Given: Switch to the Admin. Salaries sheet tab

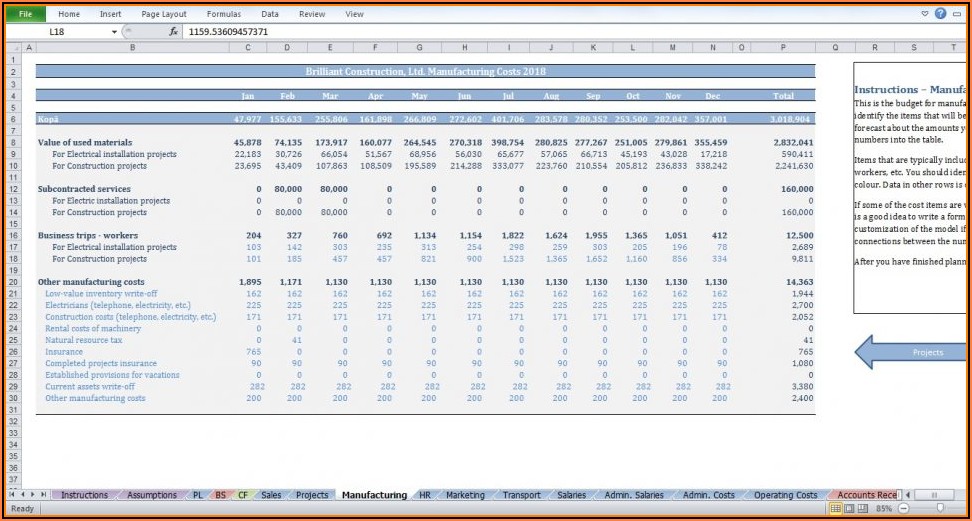Looking at the screenshot, I should pyautogui.click(x=634, y=495).
